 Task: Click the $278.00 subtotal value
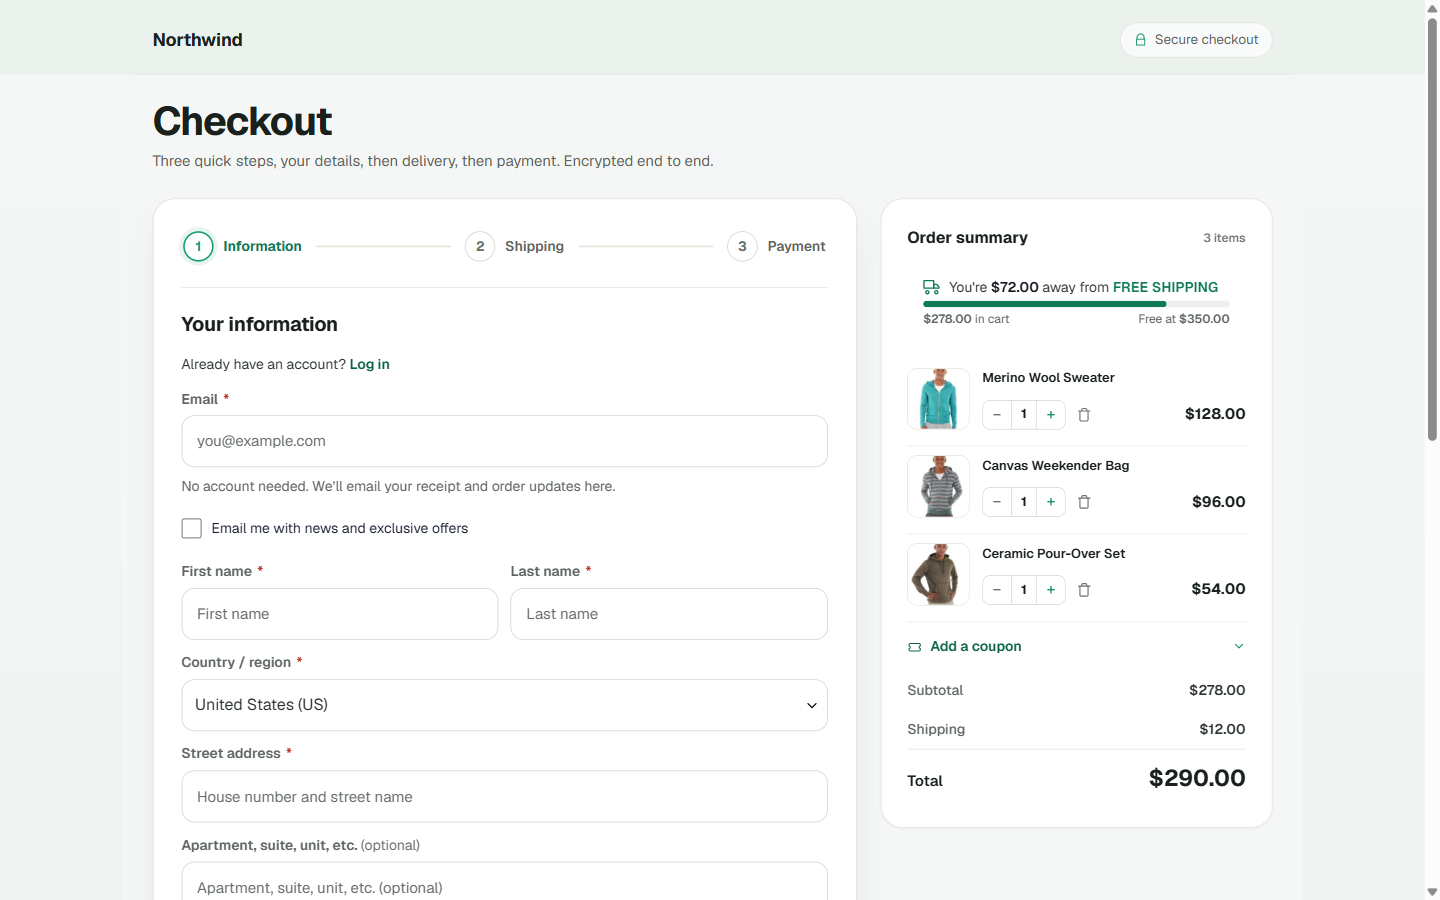1217,690
